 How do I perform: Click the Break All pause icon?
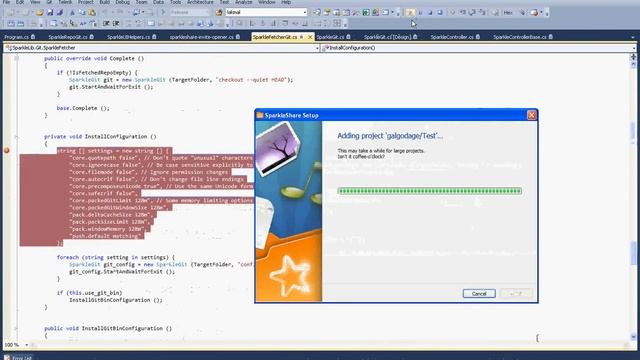coord(420,13)
